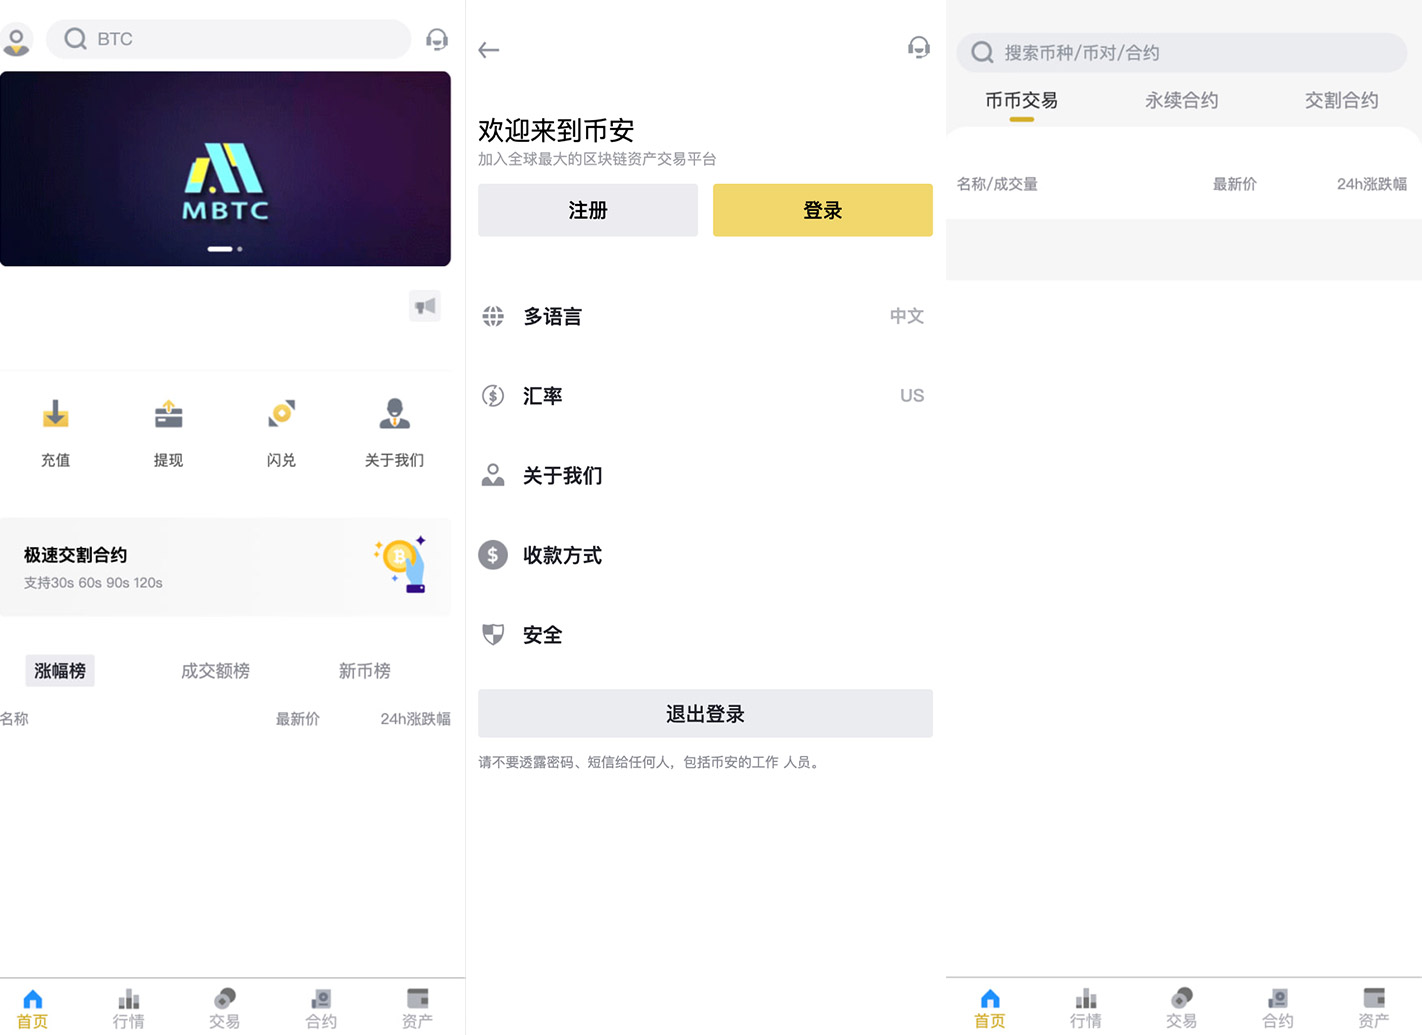Open 多语言 language setting
The image size is (1422, 1035).
[705, 316]
